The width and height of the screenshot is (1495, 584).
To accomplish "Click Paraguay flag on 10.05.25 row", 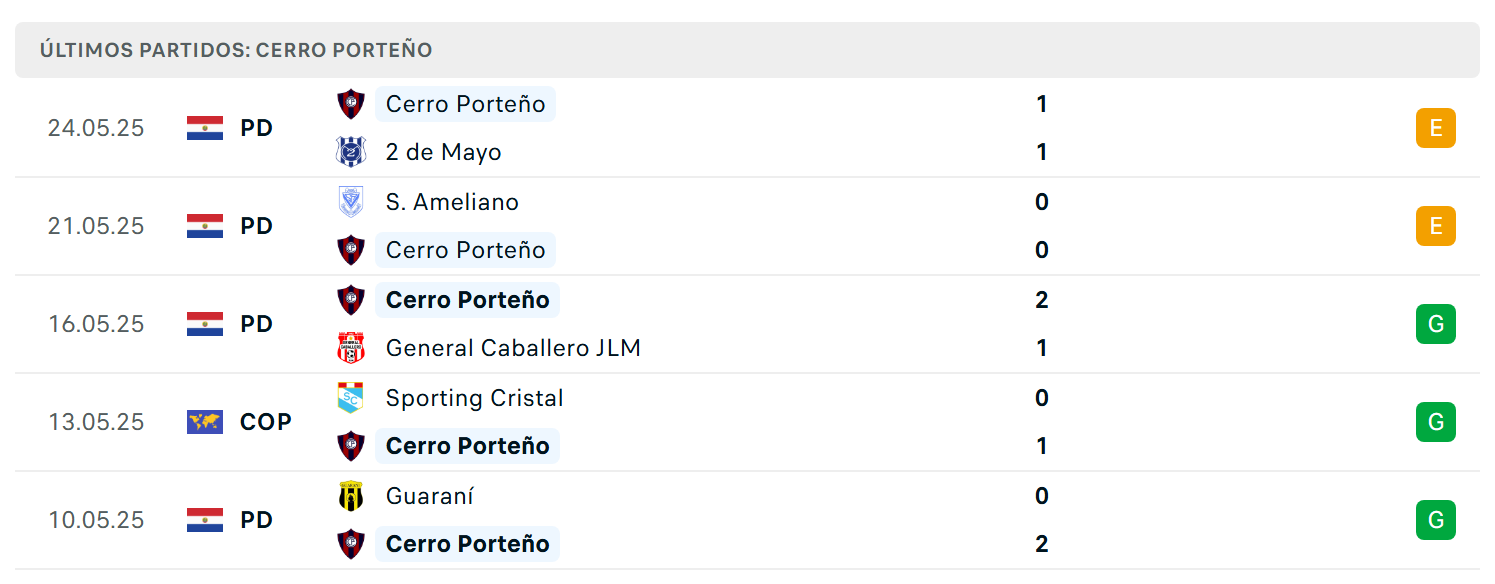I will tap(205, 520).
